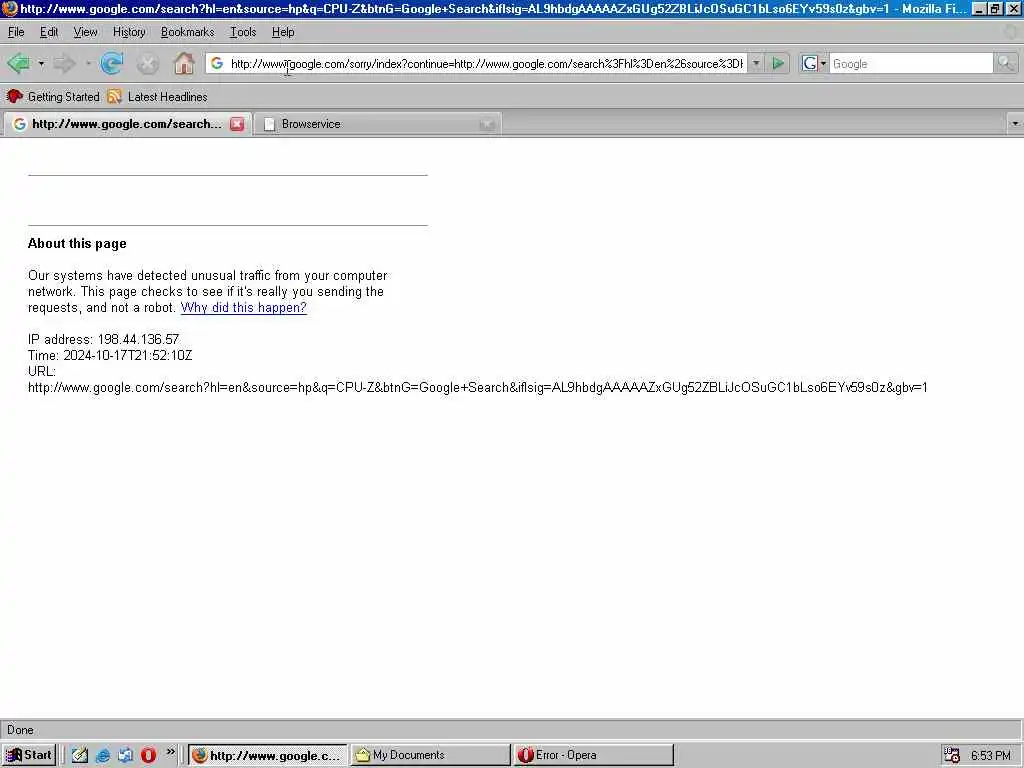Open the Edit menu

click(48, 32)
